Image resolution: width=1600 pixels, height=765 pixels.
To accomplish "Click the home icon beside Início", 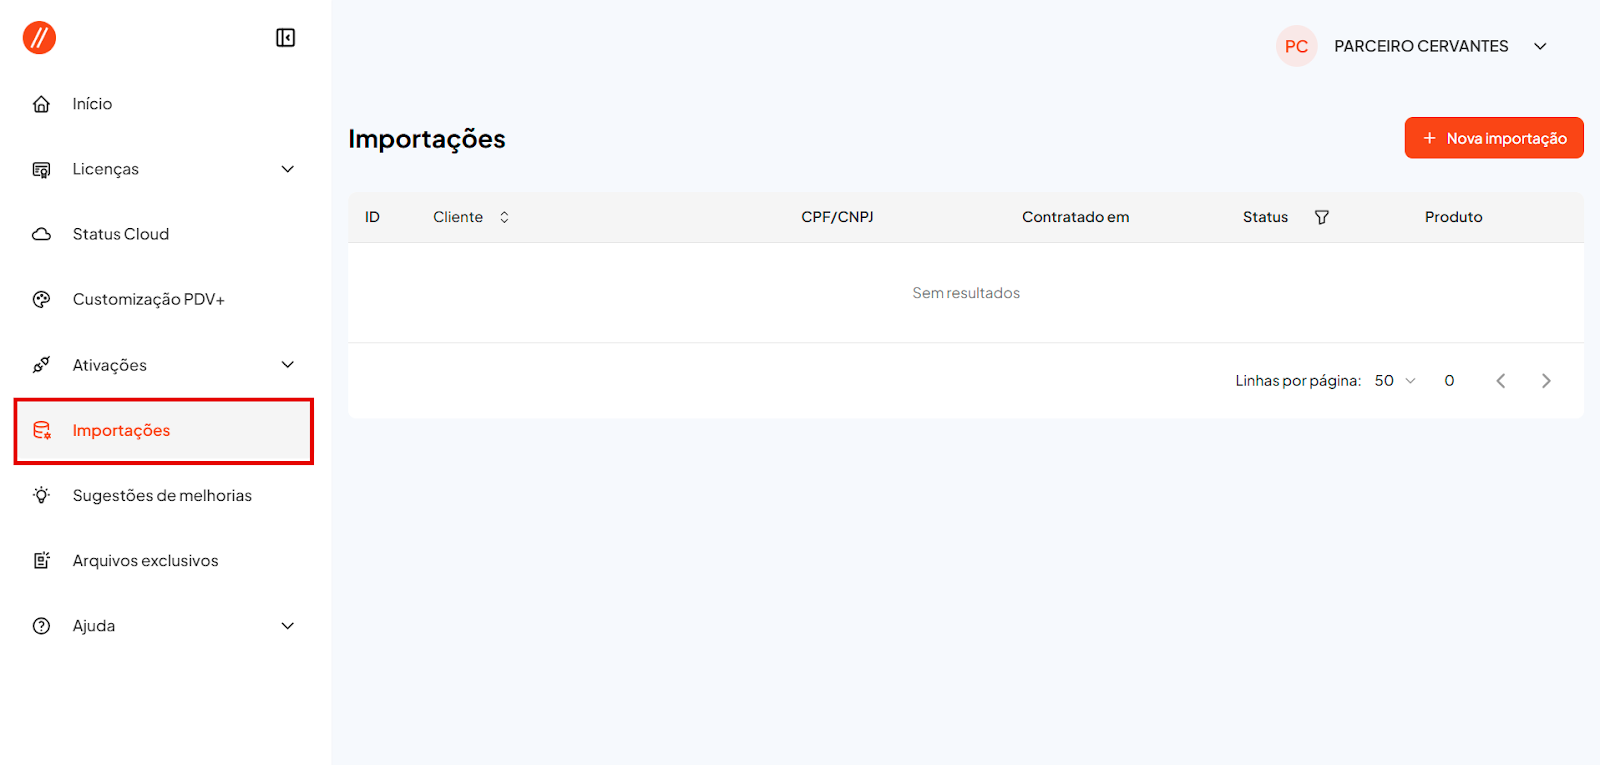I will [x=41, y=104].
